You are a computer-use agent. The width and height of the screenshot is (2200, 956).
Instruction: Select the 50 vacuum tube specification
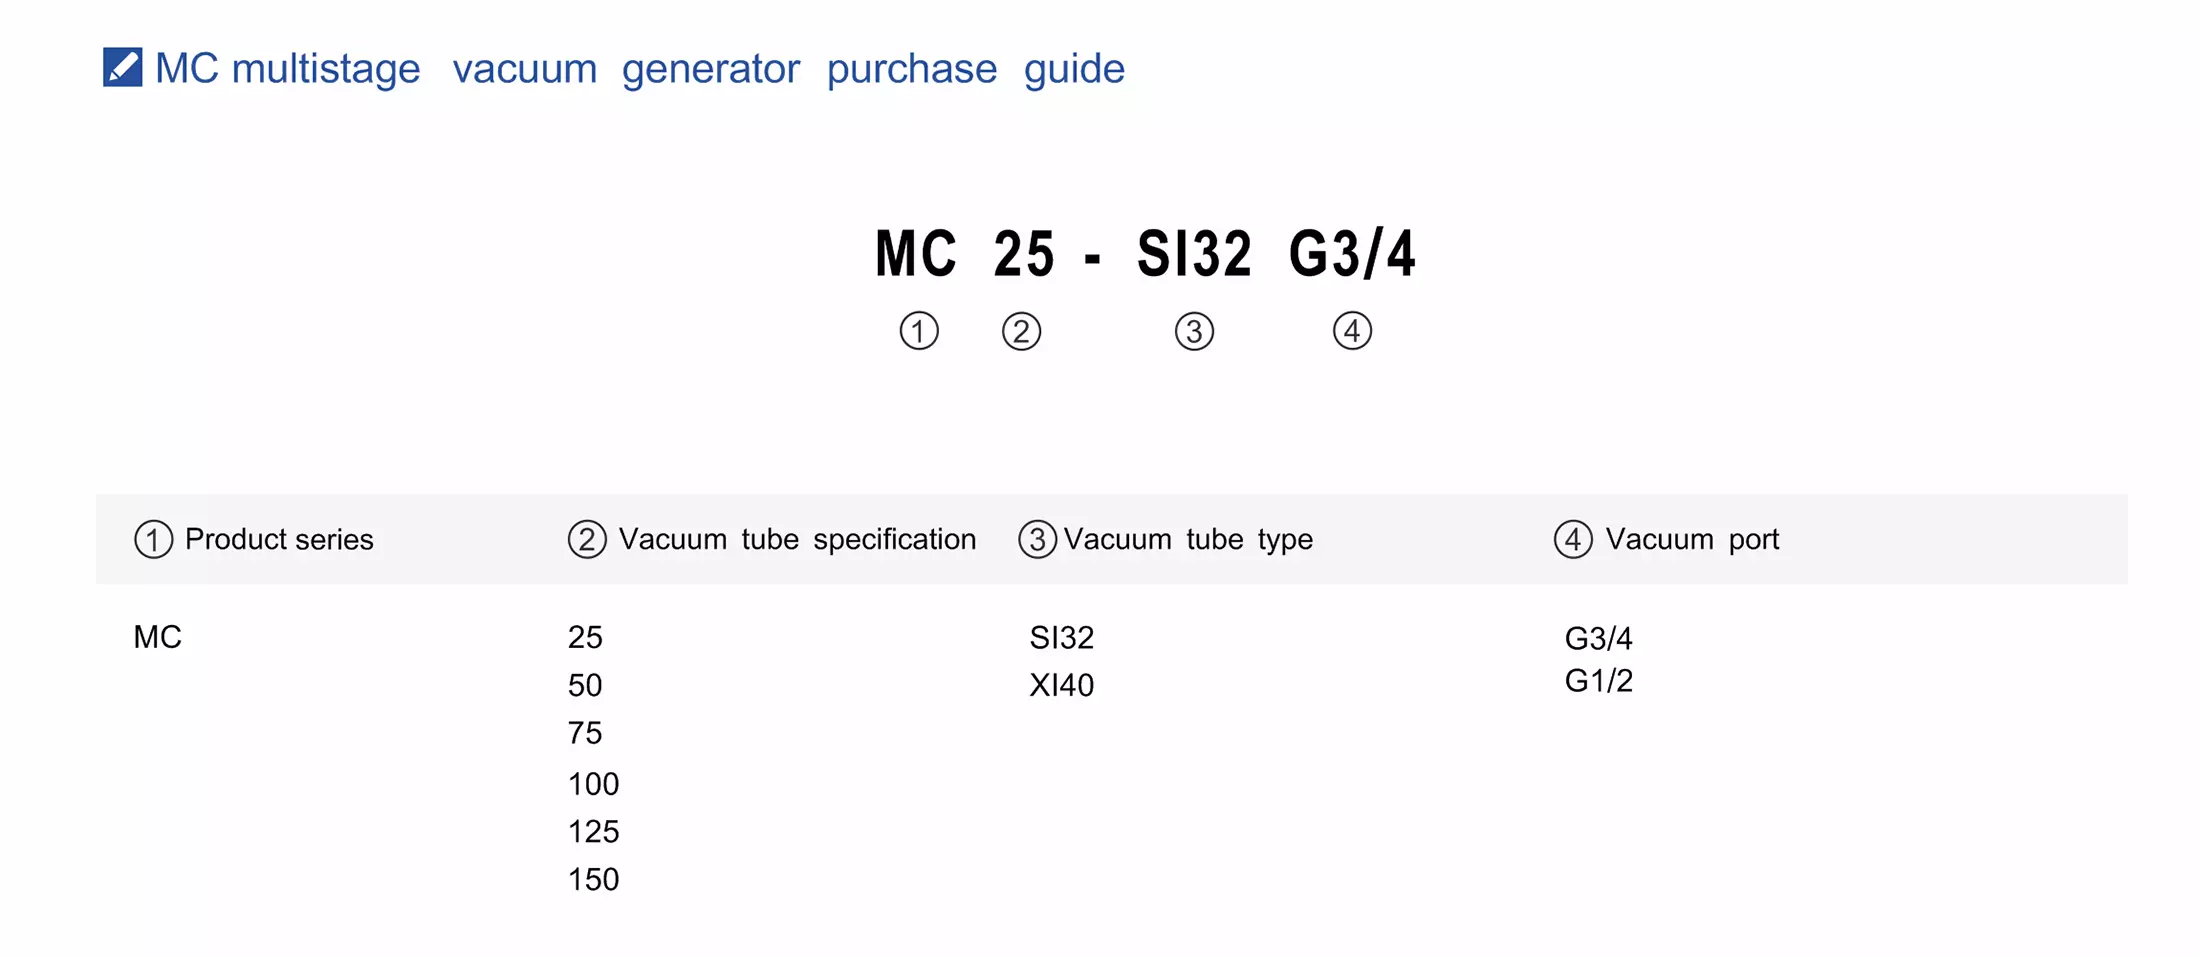585,685
